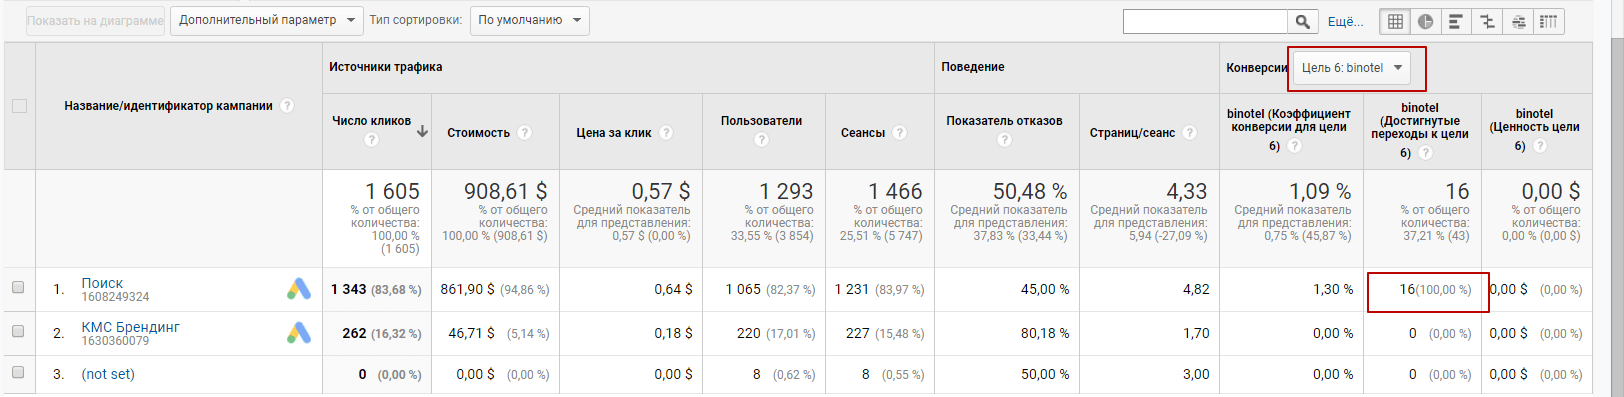Switch to performance bar view

point(1456,21)
